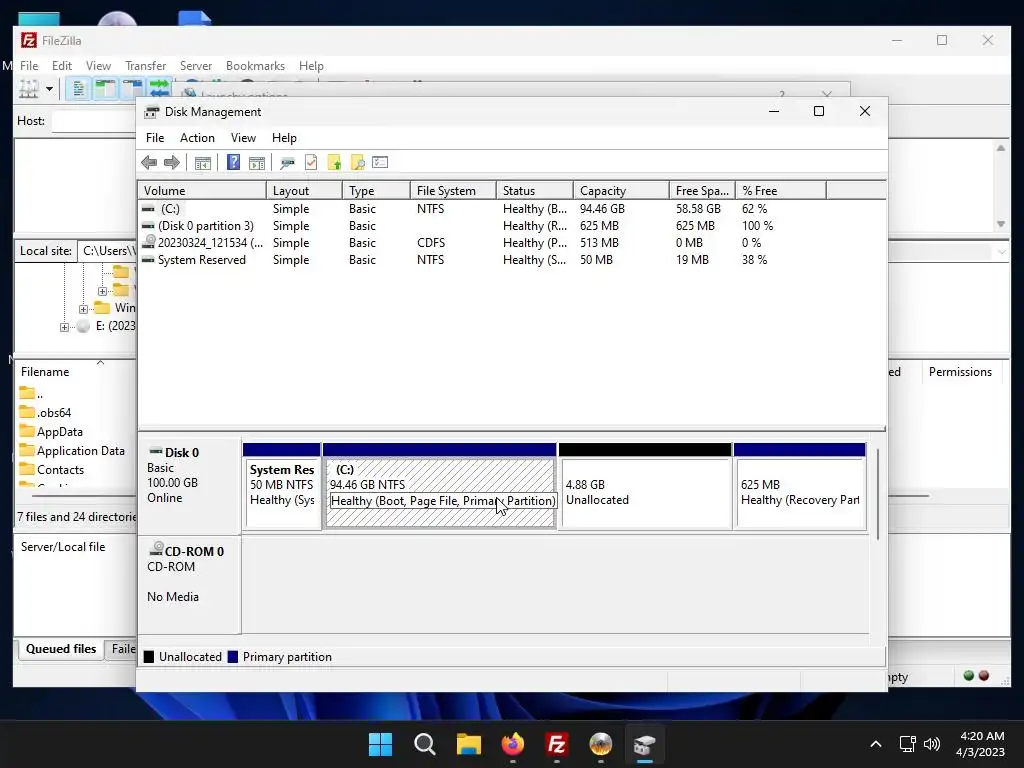1024x768 pixels.
Task: Sort by Status column header
Action: (x=535, y=191)
